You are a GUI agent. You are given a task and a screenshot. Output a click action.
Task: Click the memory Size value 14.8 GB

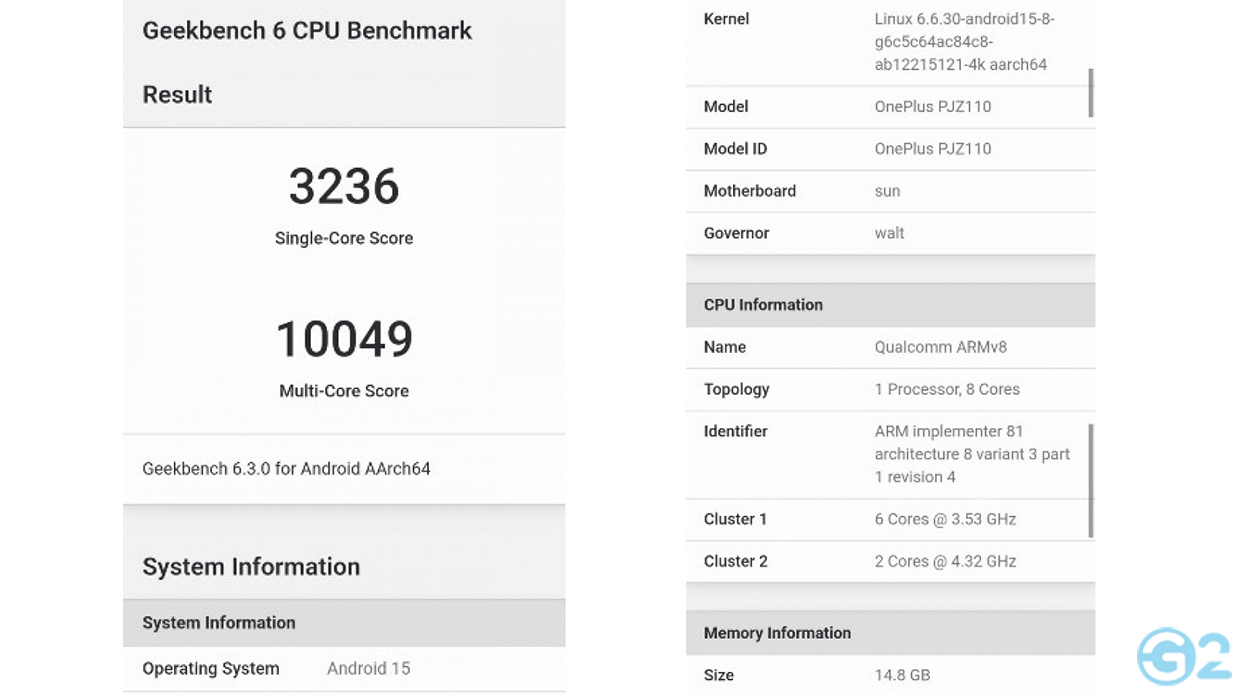[890, 675]
